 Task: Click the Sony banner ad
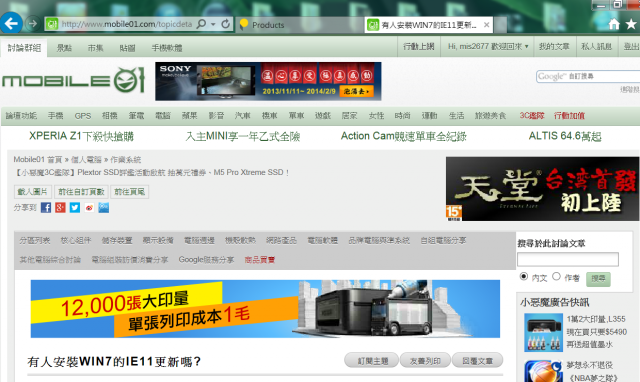pyautogui.click(x=268, y=81)
